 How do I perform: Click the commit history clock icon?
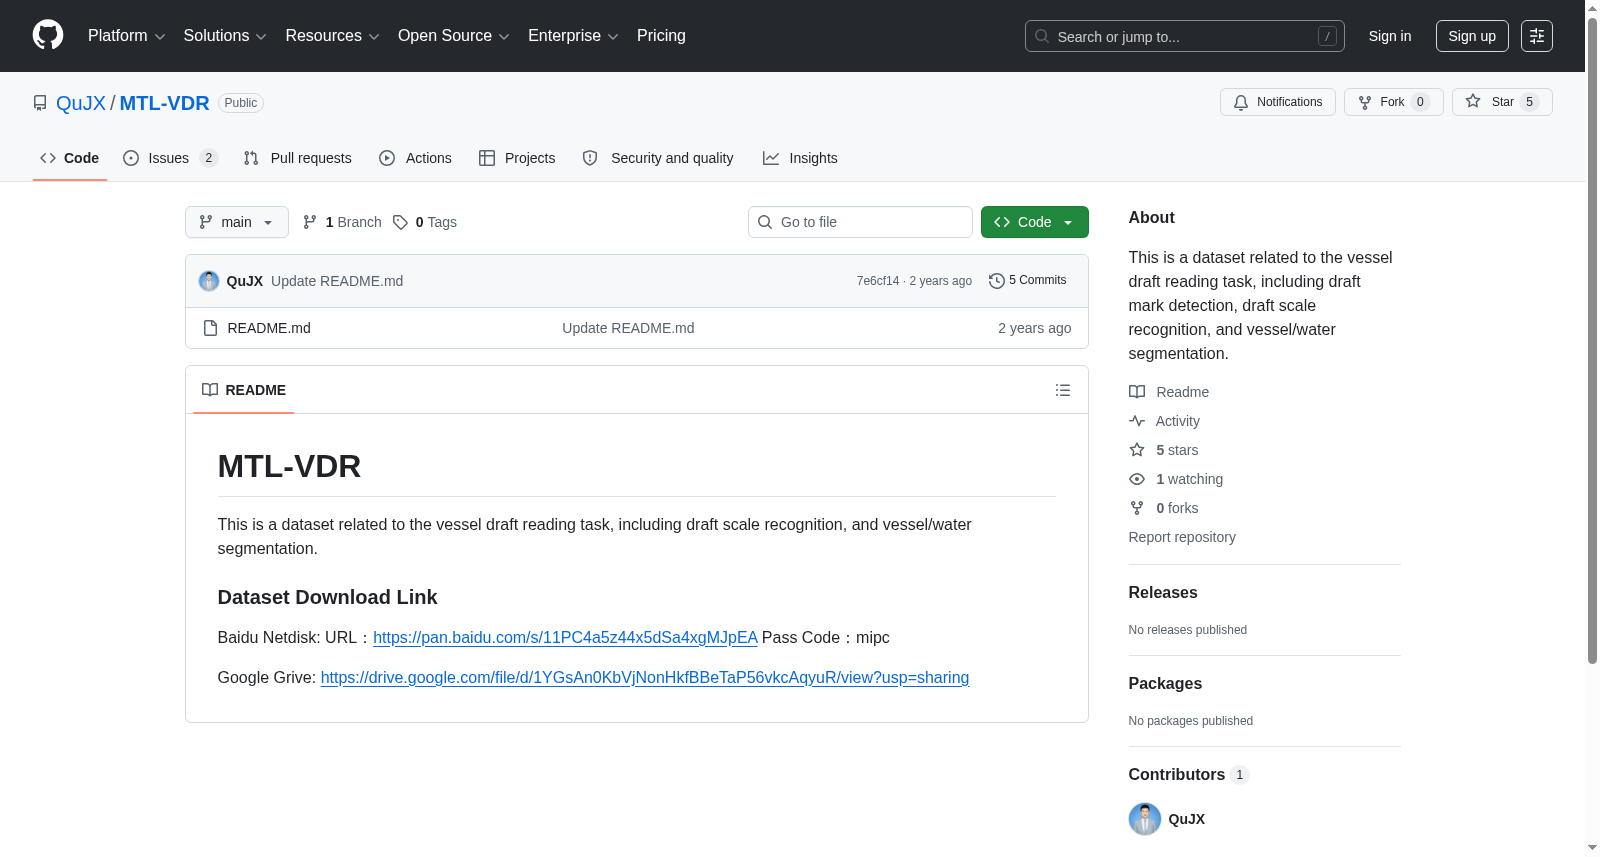(x=996, y=281)
